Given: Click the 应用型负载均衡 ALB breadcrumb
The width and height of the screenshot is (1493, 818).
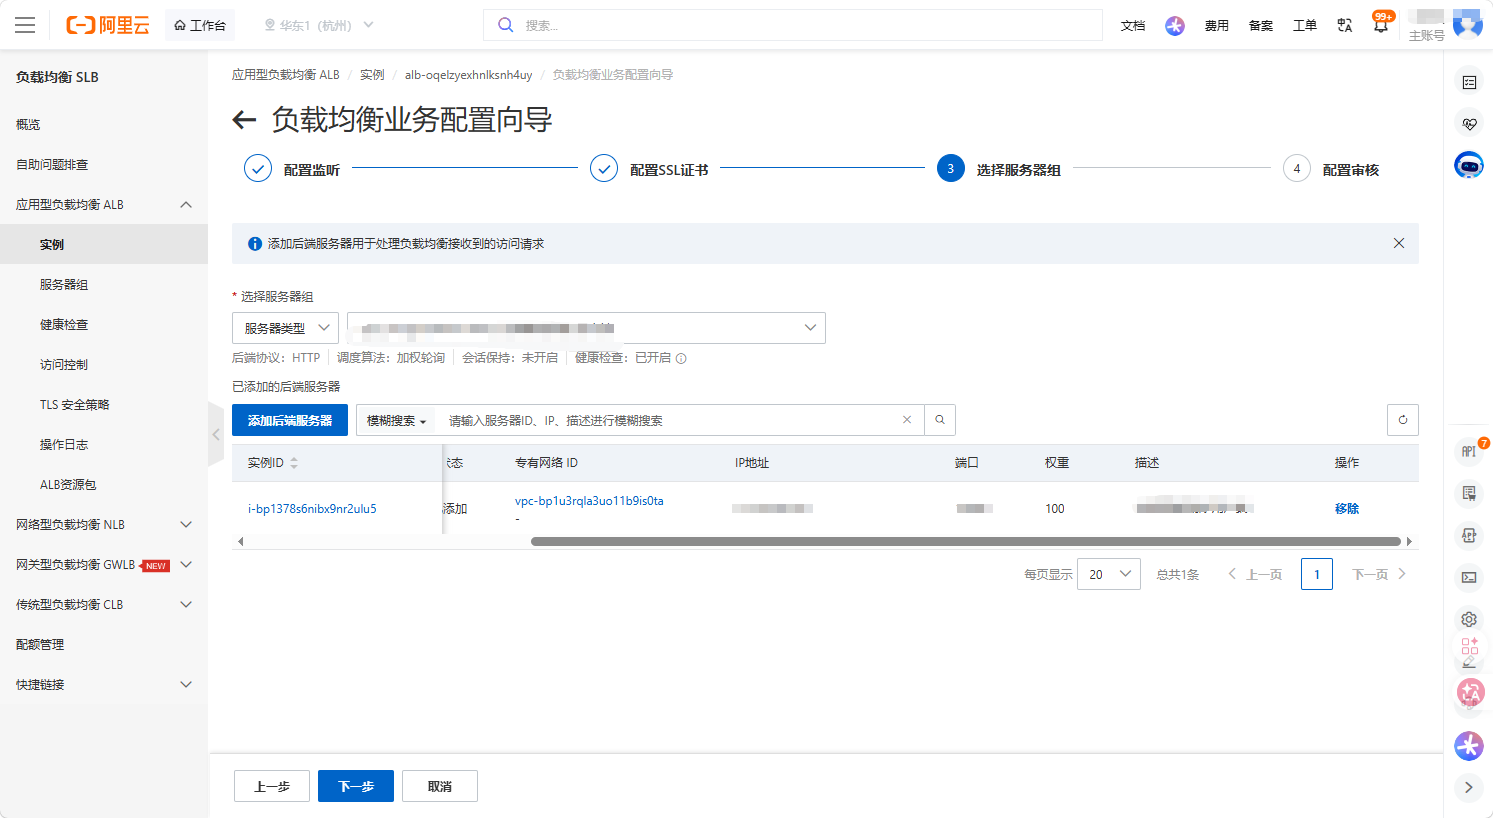Looking at the screenshot, I should point(286,75).
